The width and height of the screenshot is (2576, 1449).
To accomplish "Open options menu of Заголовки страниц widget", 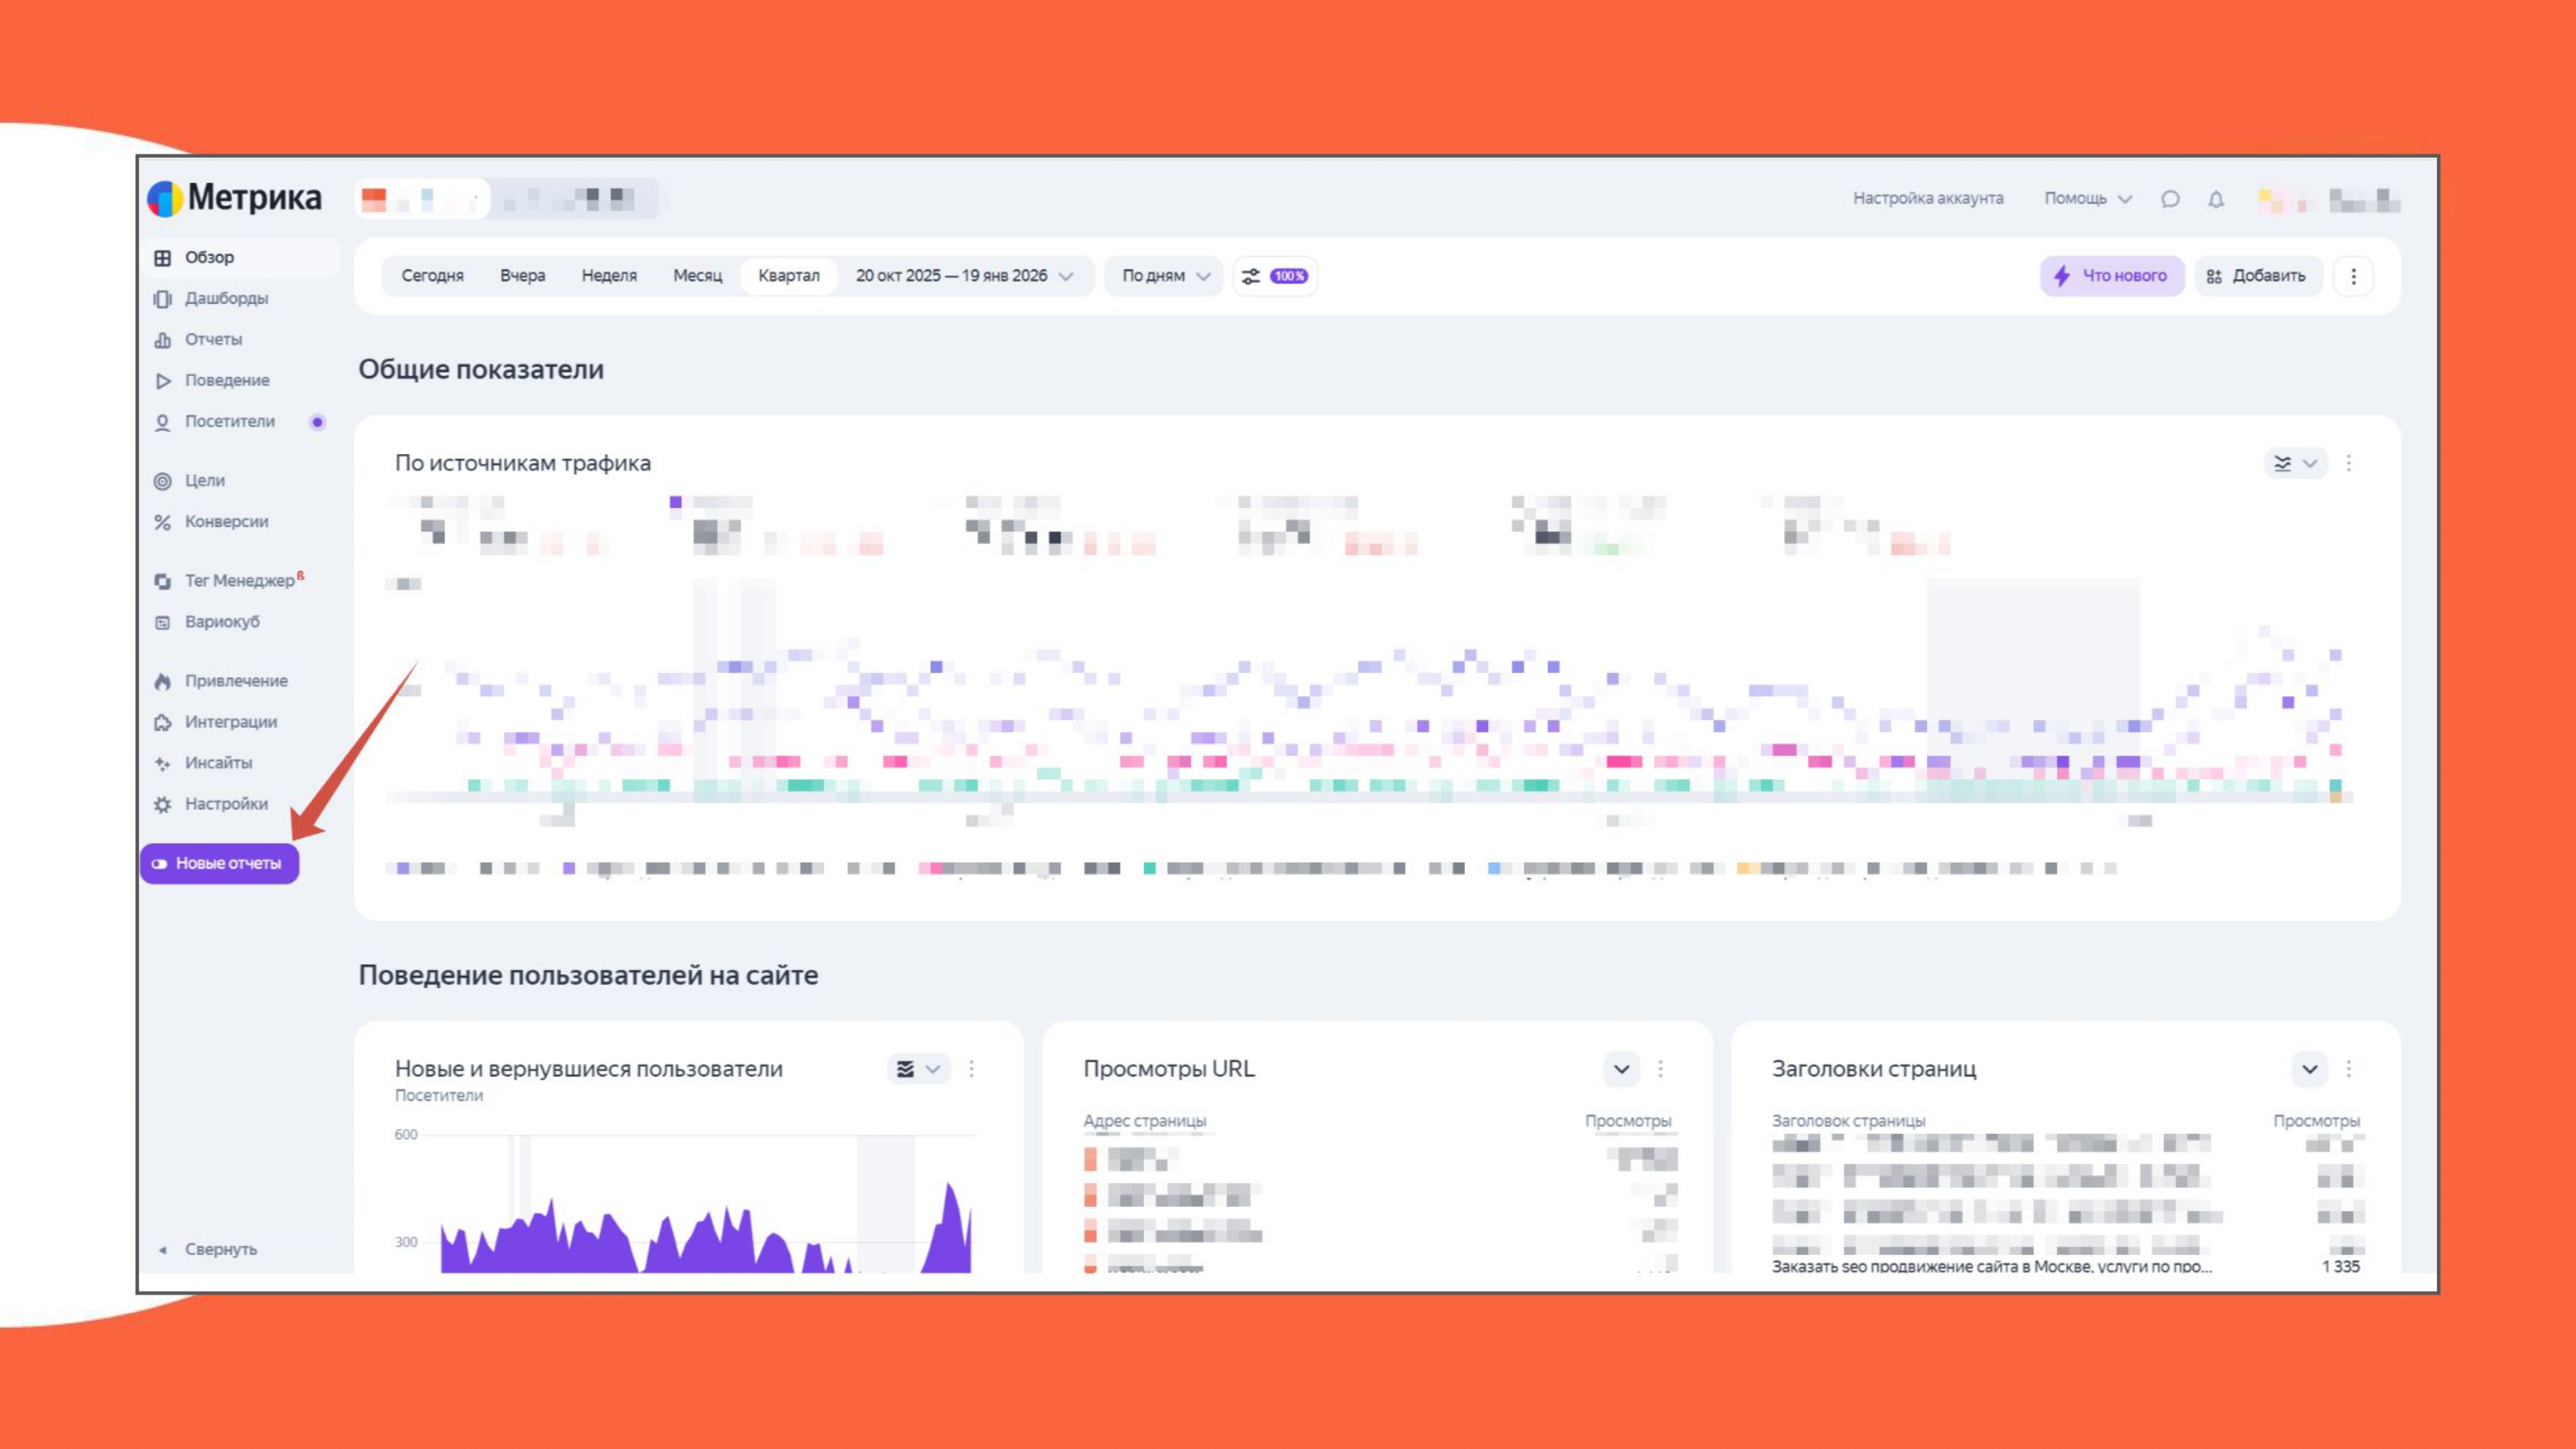I will [2349, 1069].
